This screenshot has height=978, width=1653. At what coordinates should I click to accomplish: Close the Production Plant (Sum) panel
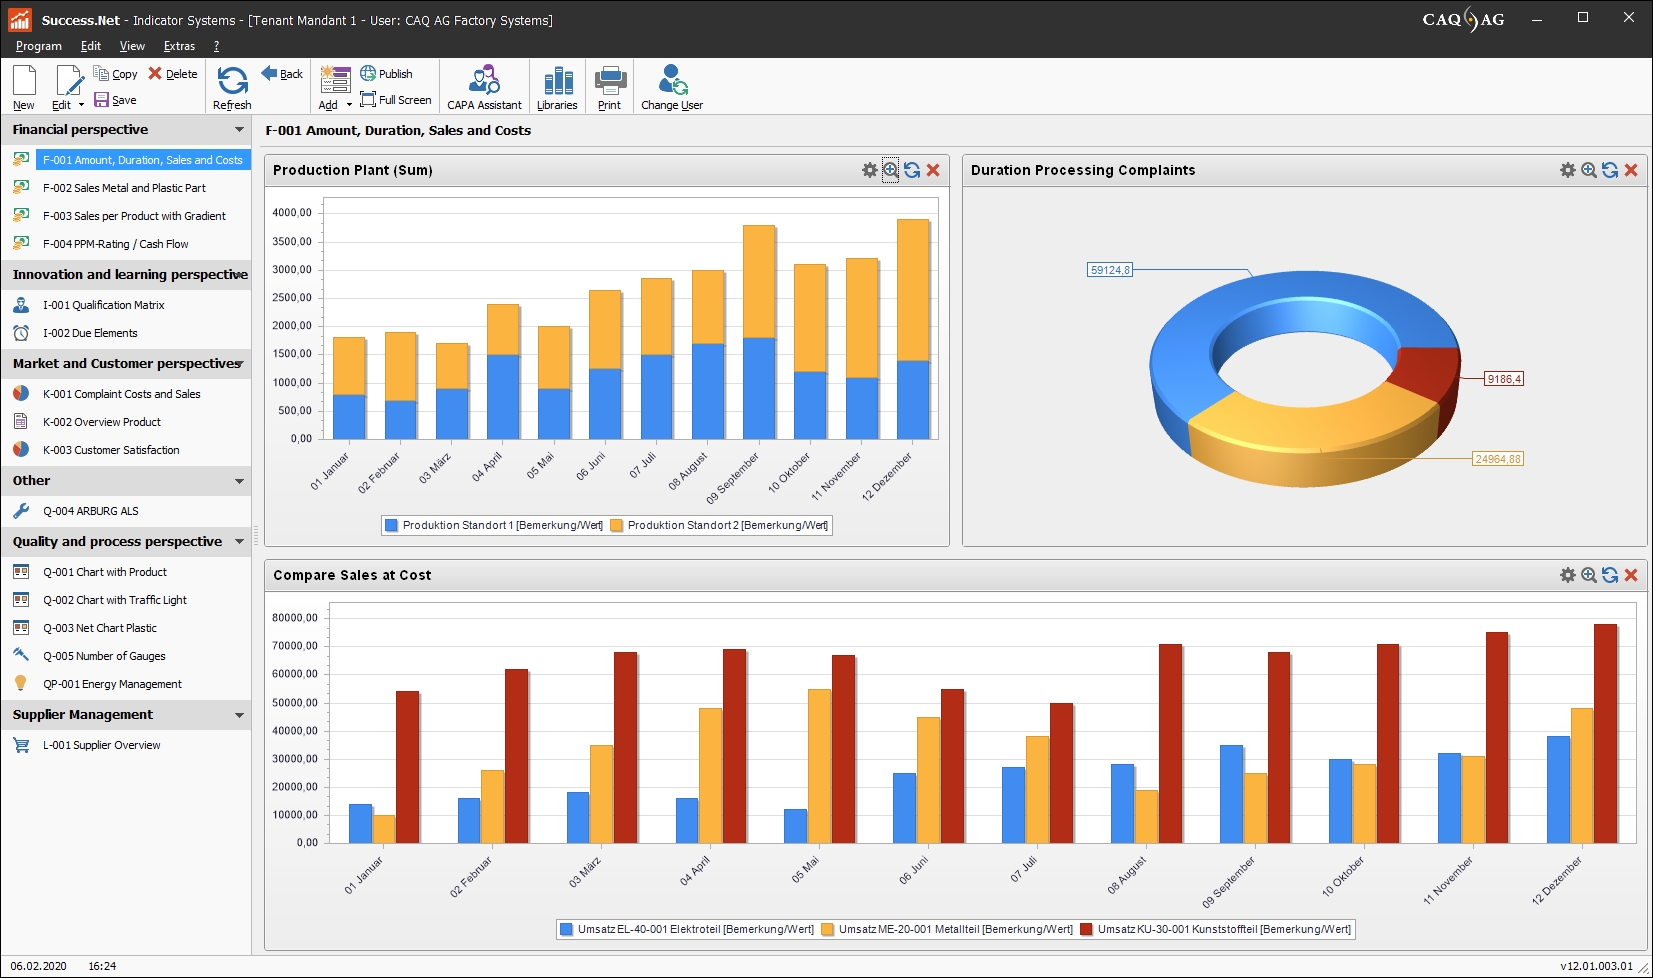[933, 170]
